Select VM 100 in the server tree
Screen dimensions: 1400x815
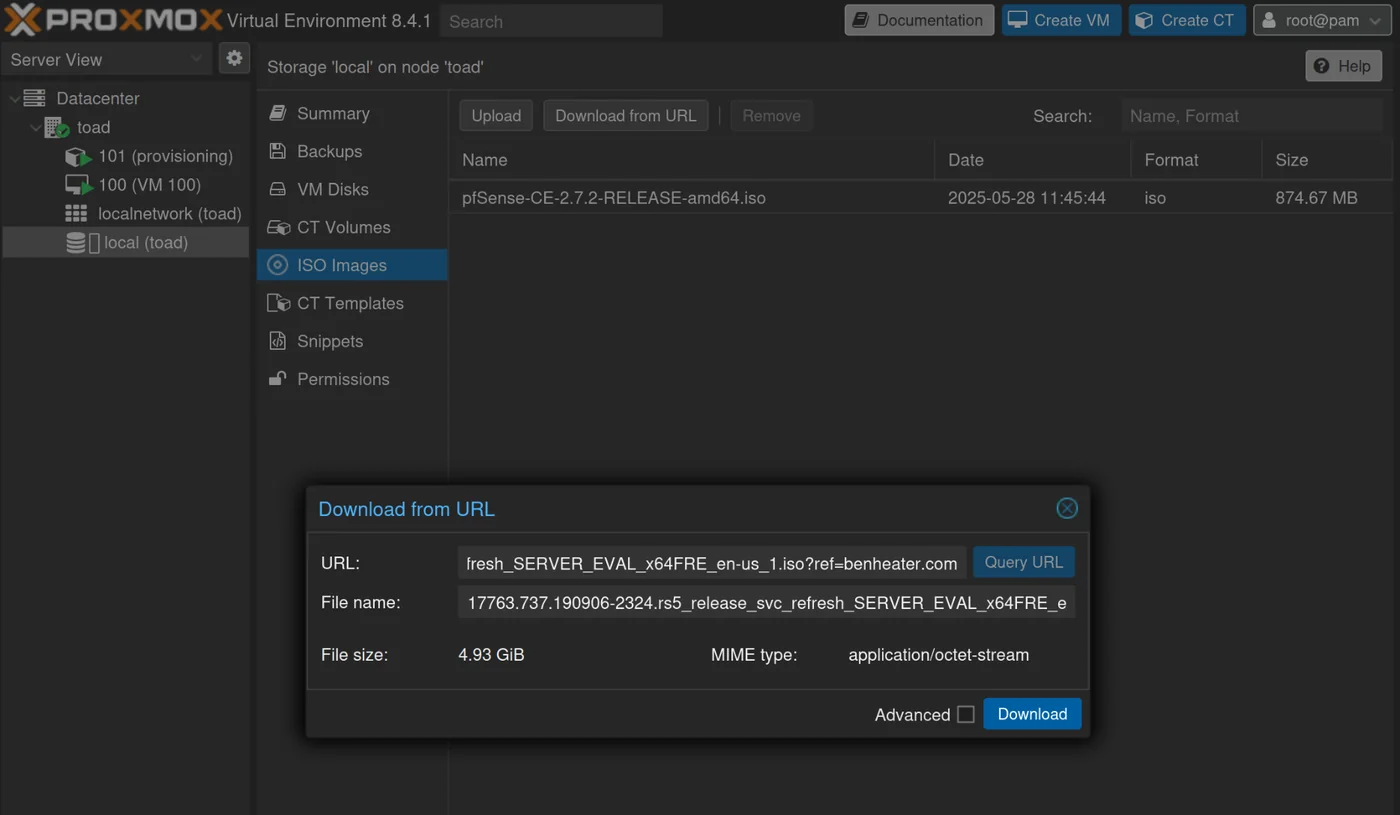coord(148,185)
